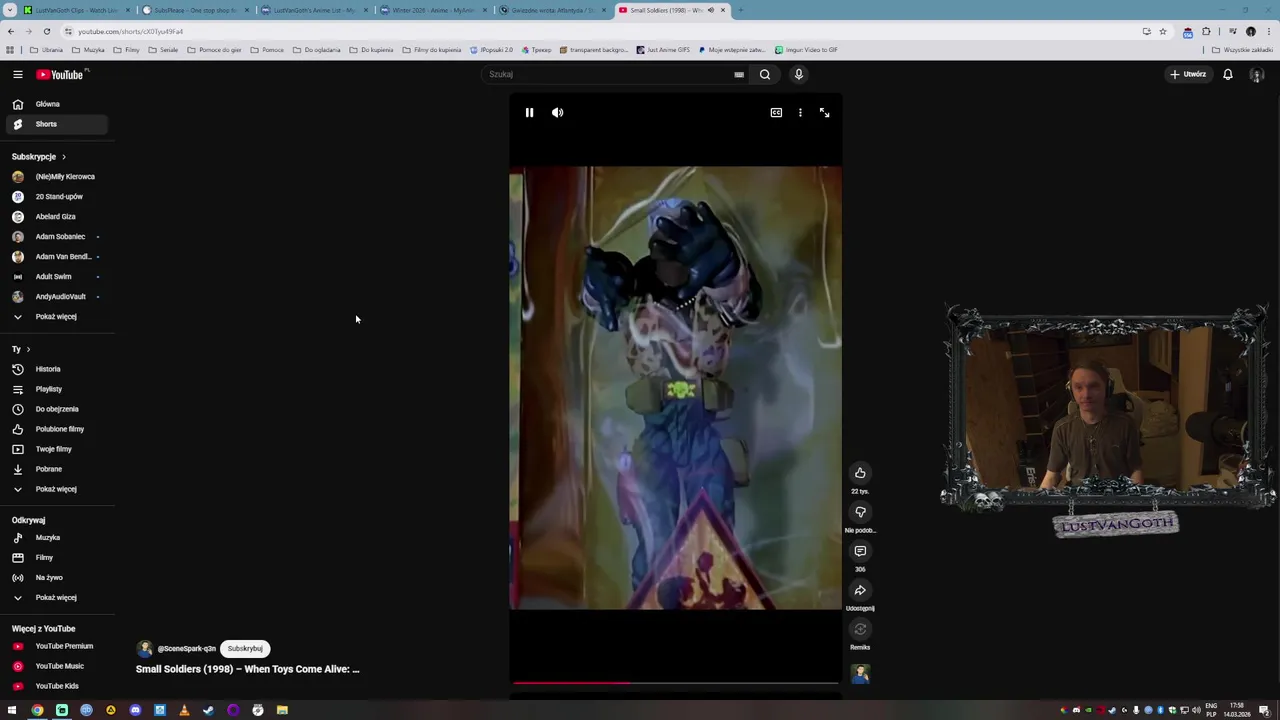Seek on the red Short progress bar
The height and width of the screenshot is (720, 1280).
675,683
